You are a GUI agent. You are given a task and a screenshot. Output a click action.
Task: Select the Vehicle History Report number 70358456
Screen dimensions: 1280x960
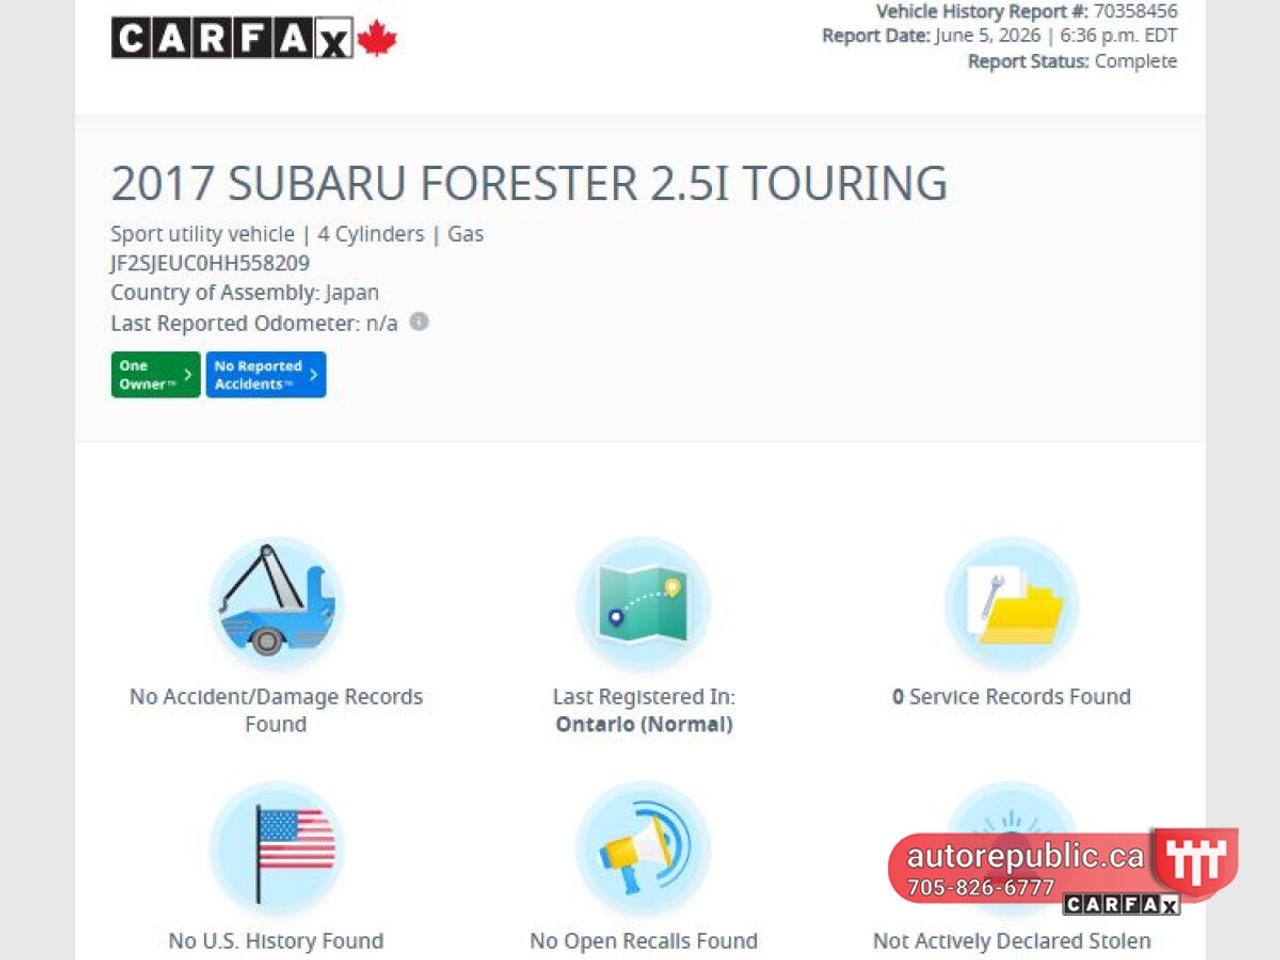1136,11
